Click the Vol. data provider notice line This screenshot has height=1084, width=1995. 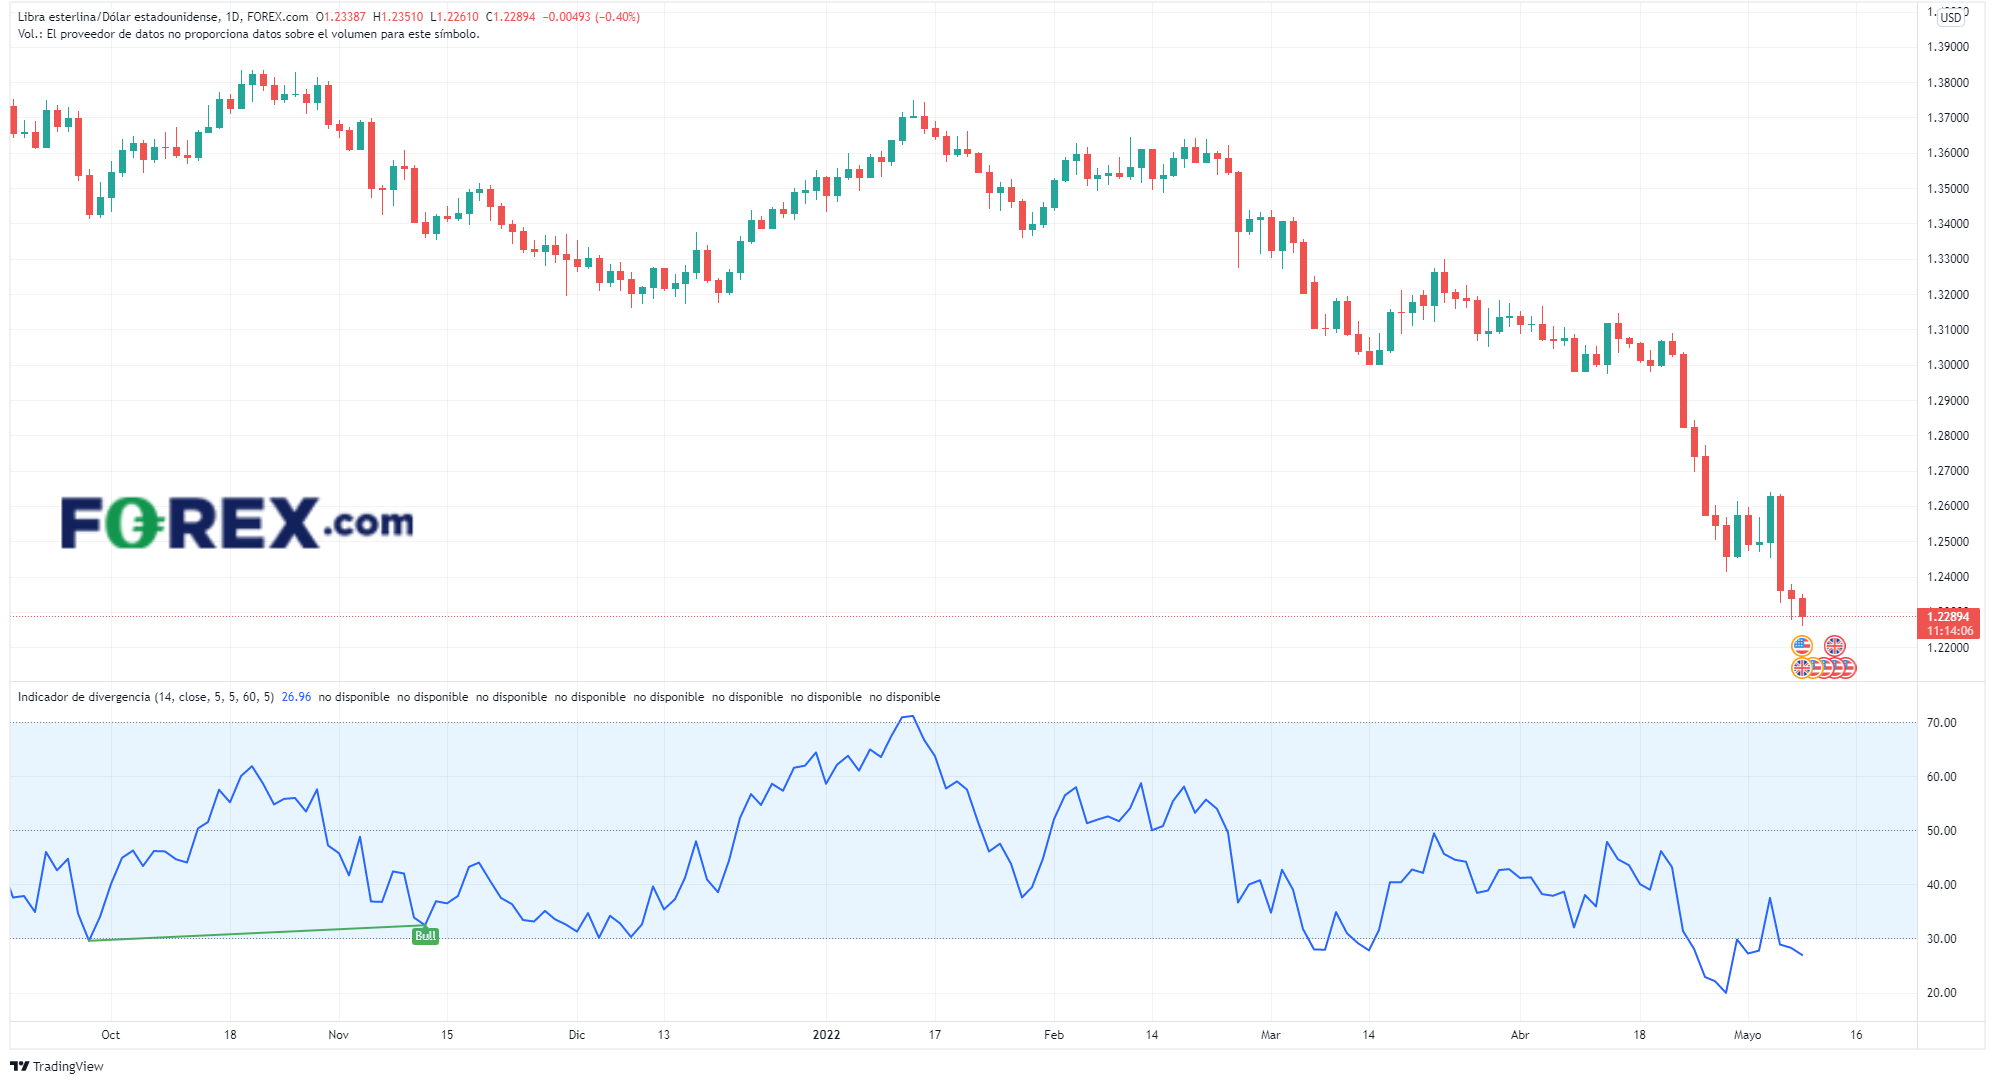pos(248,34)
